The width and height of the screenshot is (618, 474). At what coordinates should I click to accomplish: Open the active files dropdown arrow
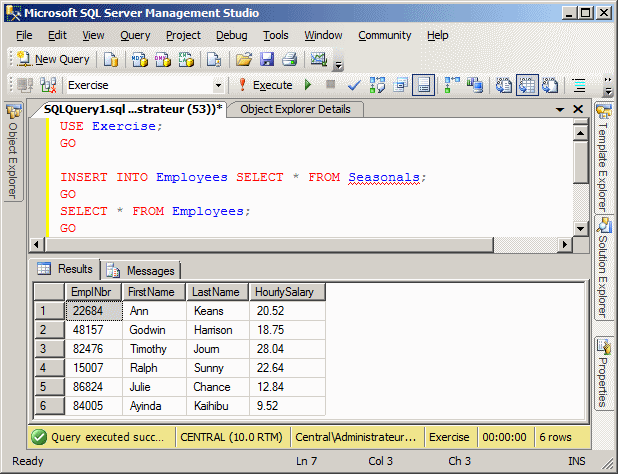coord(560,110)
